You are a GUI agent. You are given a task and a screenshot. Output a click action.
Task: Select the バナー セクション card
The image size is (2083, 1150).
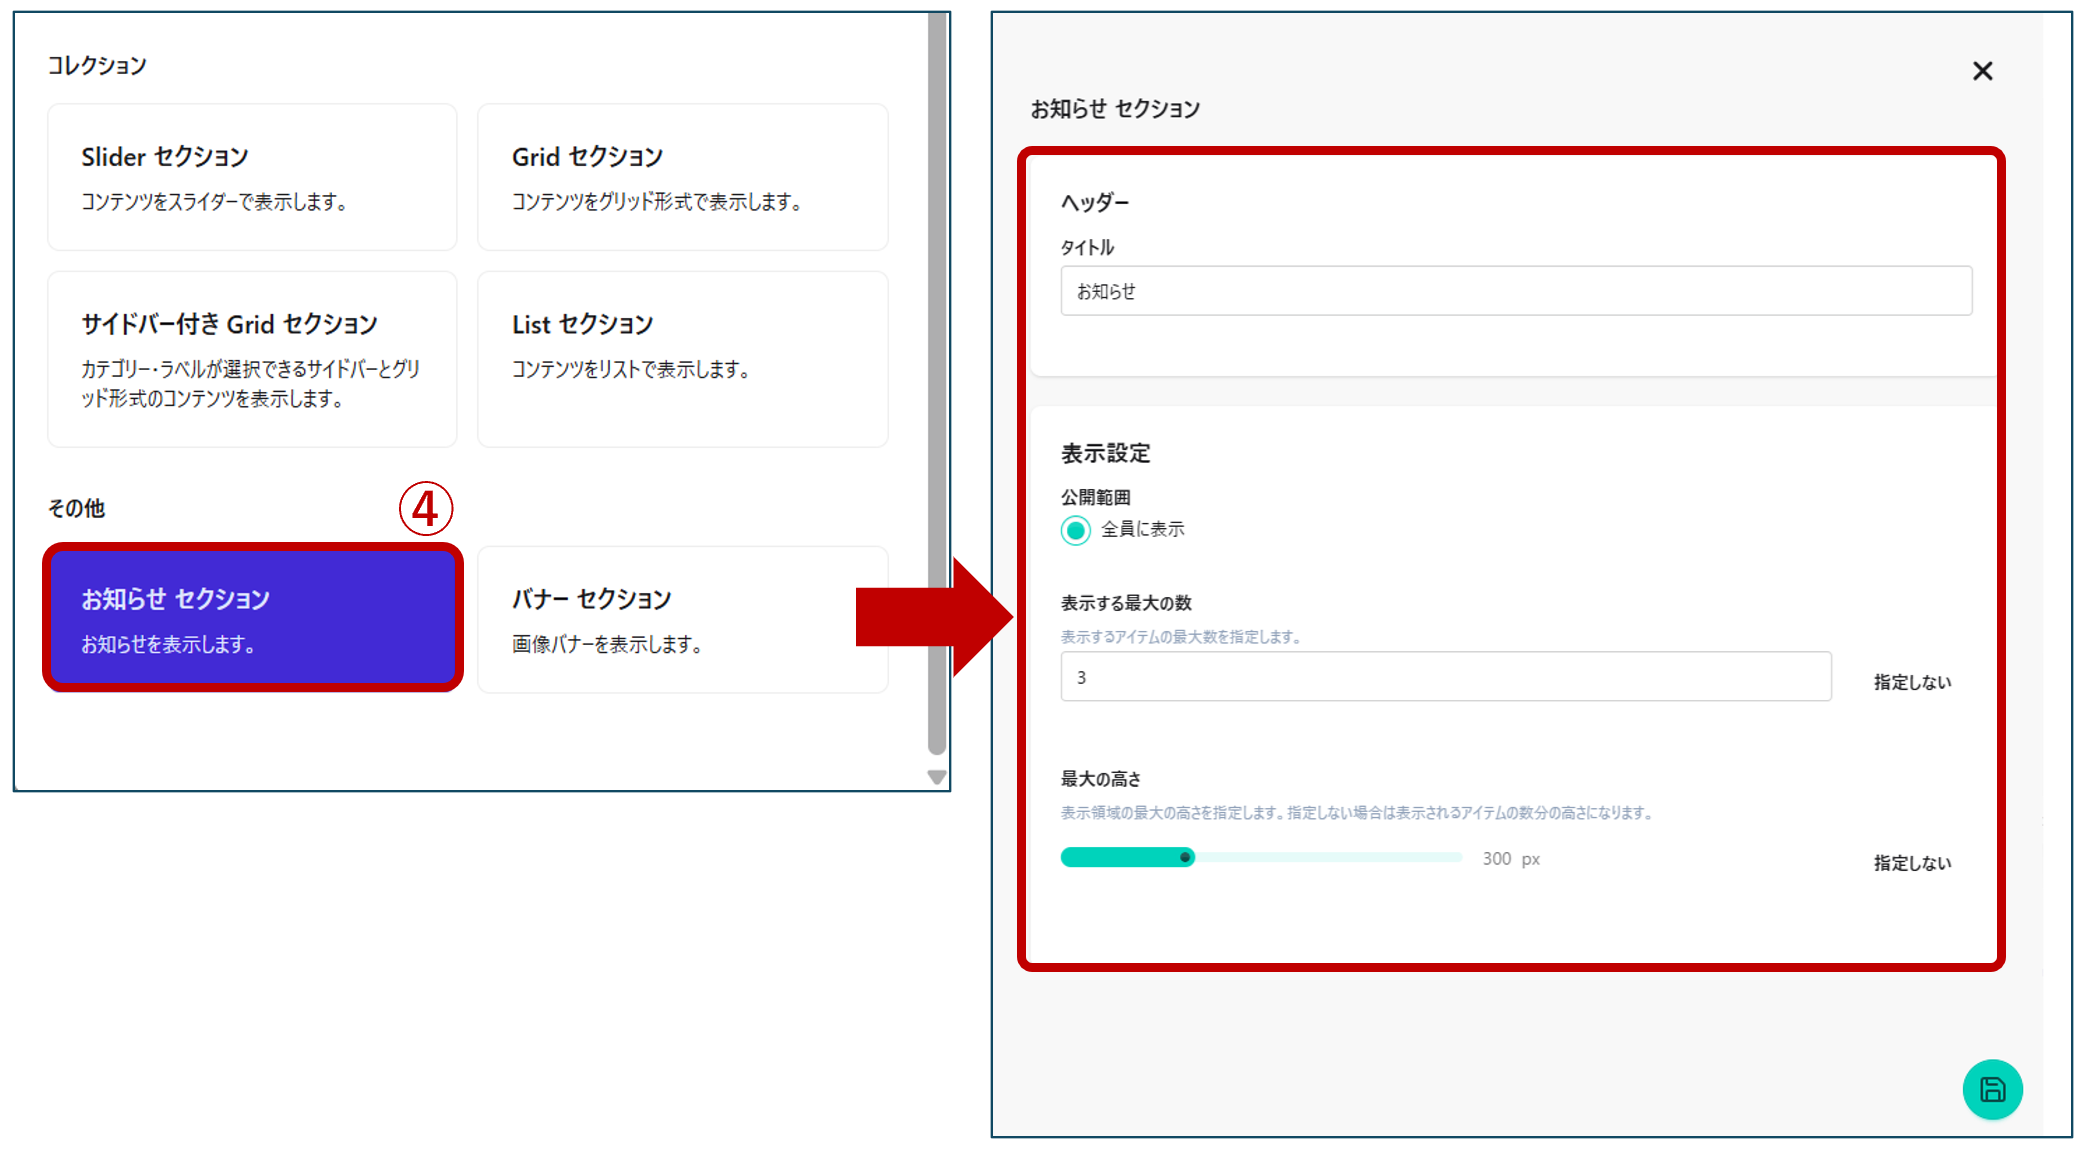(682, 620)
